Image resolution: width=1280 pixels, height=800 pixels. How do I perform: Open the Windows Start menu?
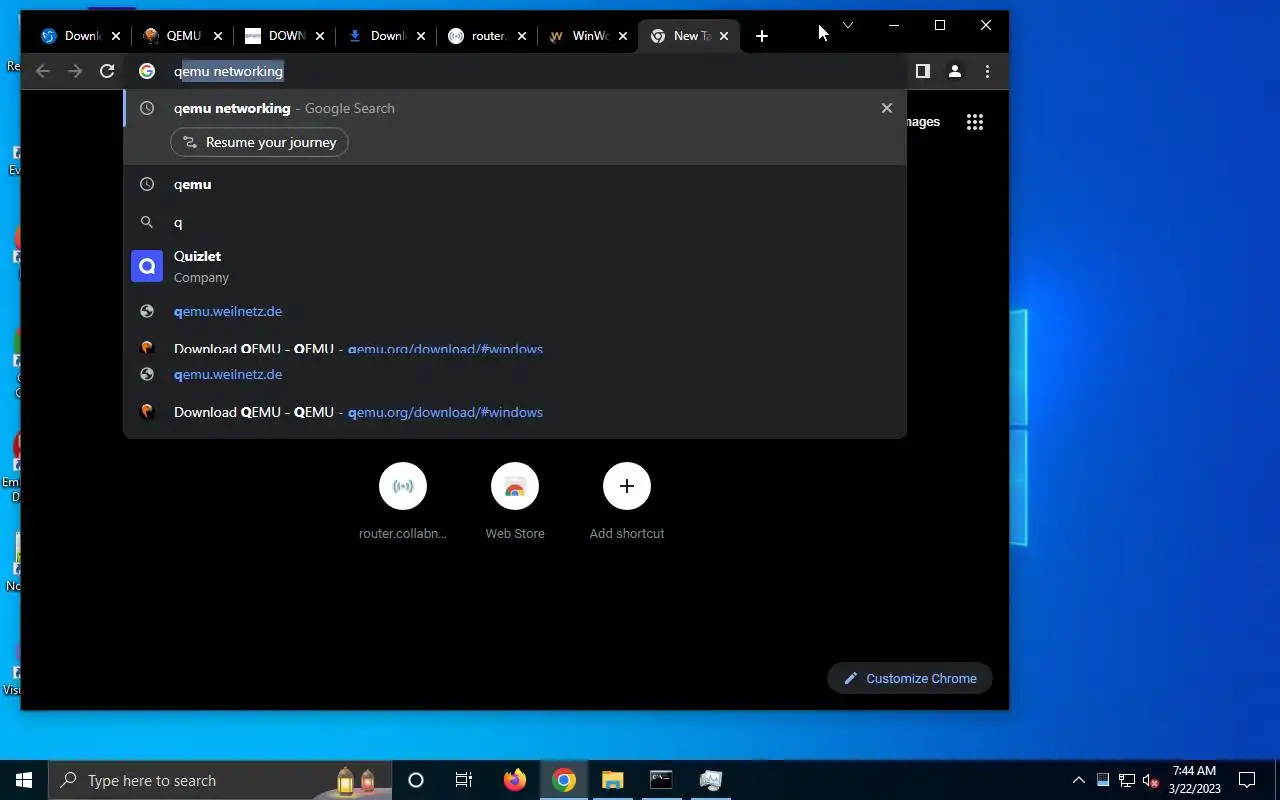24,780
